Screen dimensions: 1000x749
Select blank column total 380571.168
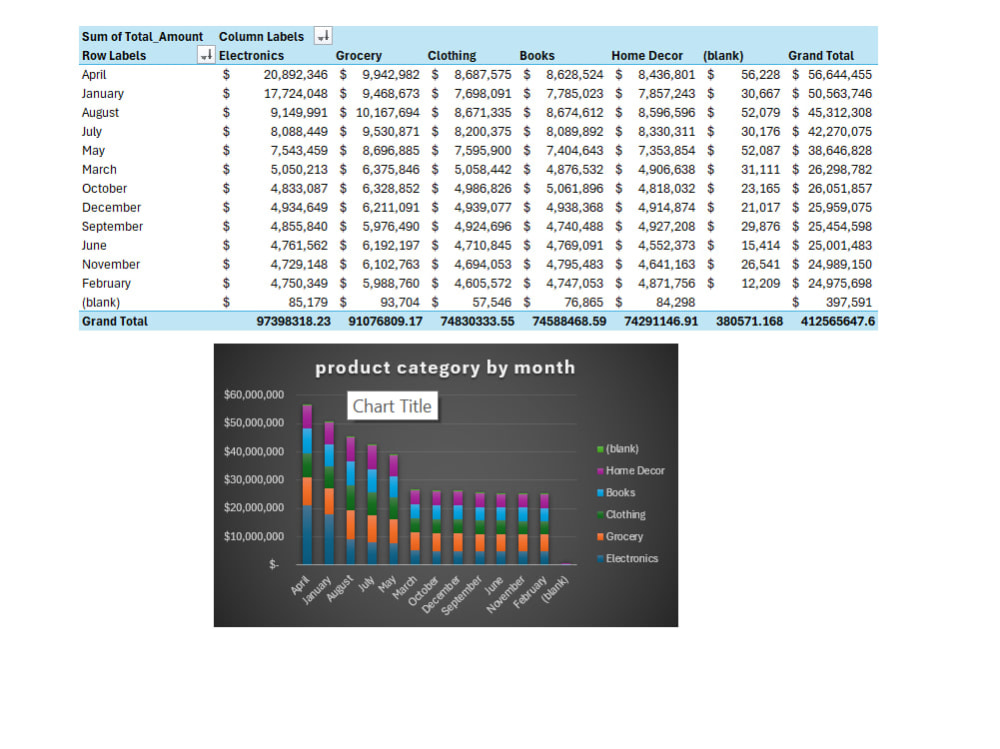point(749,322)
